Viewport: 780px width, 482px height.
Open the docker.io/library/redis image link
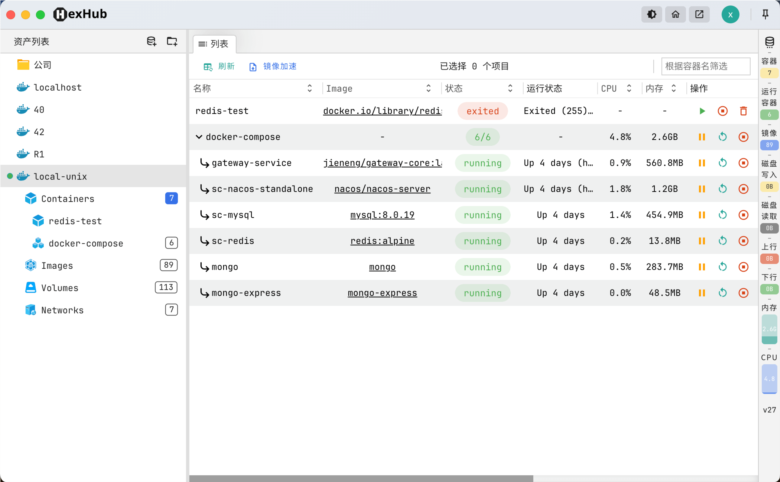pyautogui.click(x=382, y=111)
